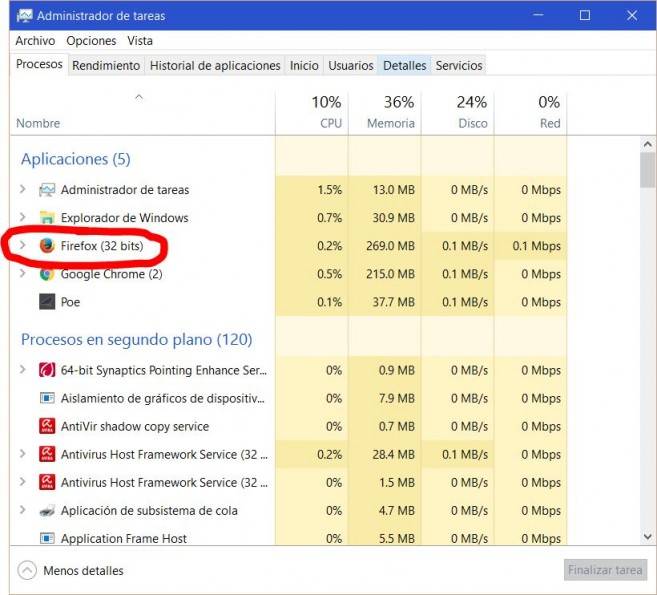Click the Administrador de tareas process icon
The width and height of the screenshot is (657, 595).
(47, 190)
